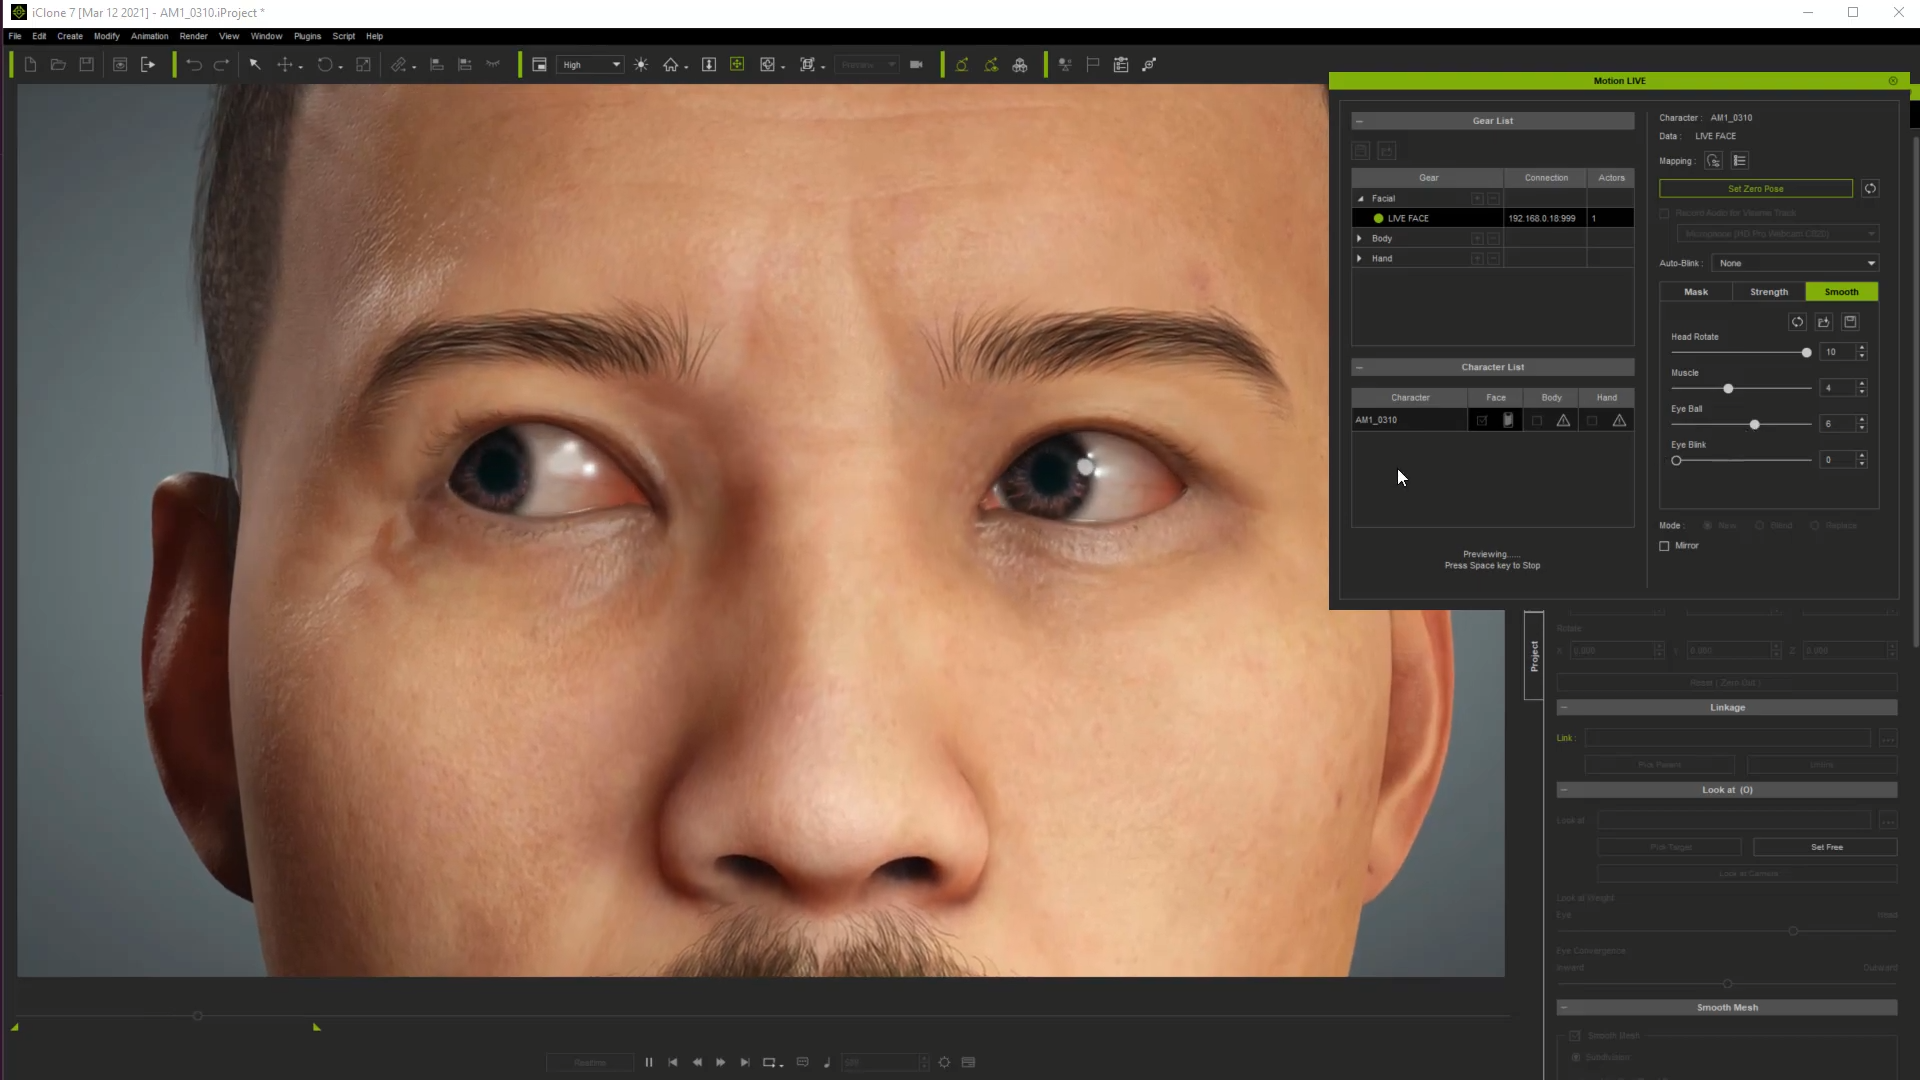Switch to the Mask tab
The width and height of the screenshot is (1920, 1080).
coord(1696,292)
